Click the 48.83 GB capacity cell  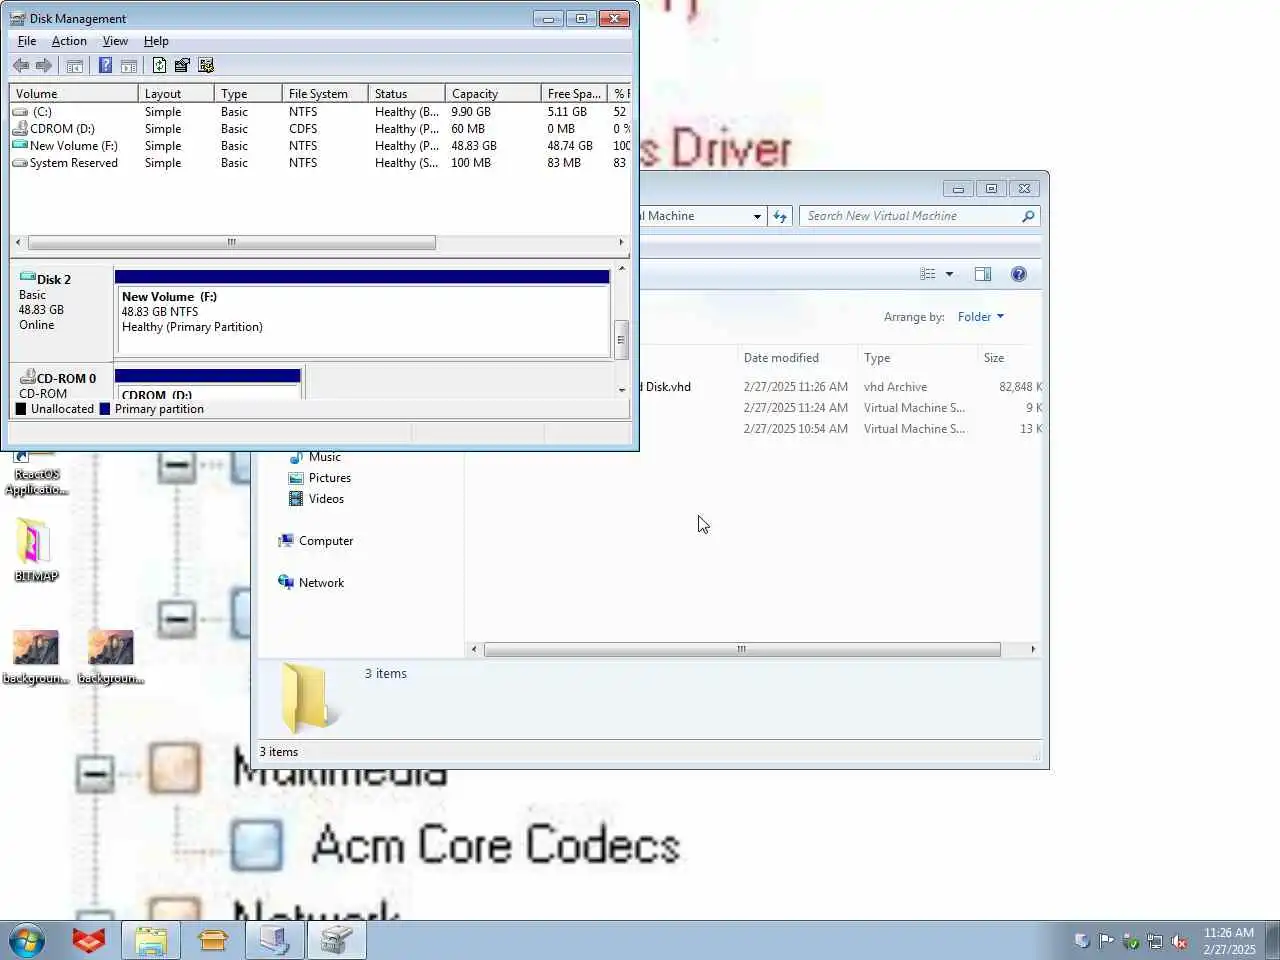coord(474,146)
